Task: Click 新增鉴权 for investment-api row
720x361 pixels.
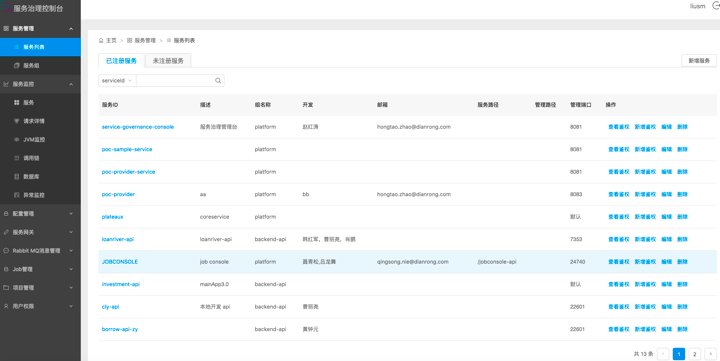Action: (645, 284)
